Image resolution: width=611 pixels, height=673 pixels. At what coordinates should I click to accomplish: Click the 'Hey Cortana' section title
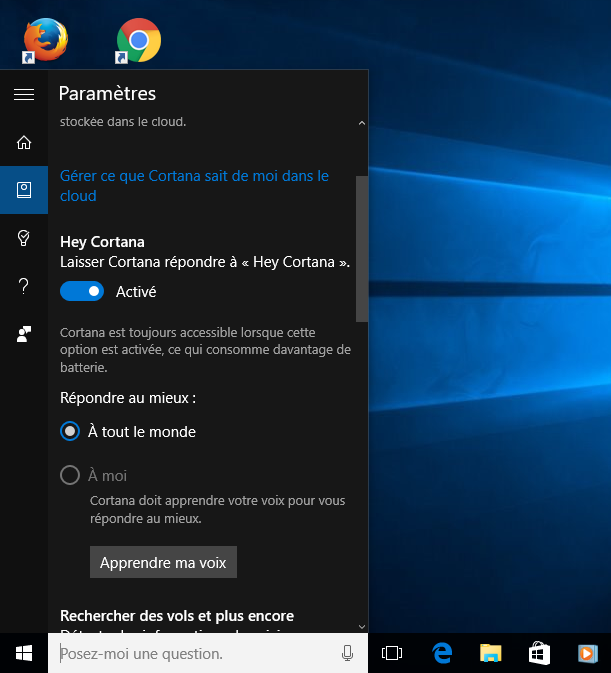(x=102, y=242)
